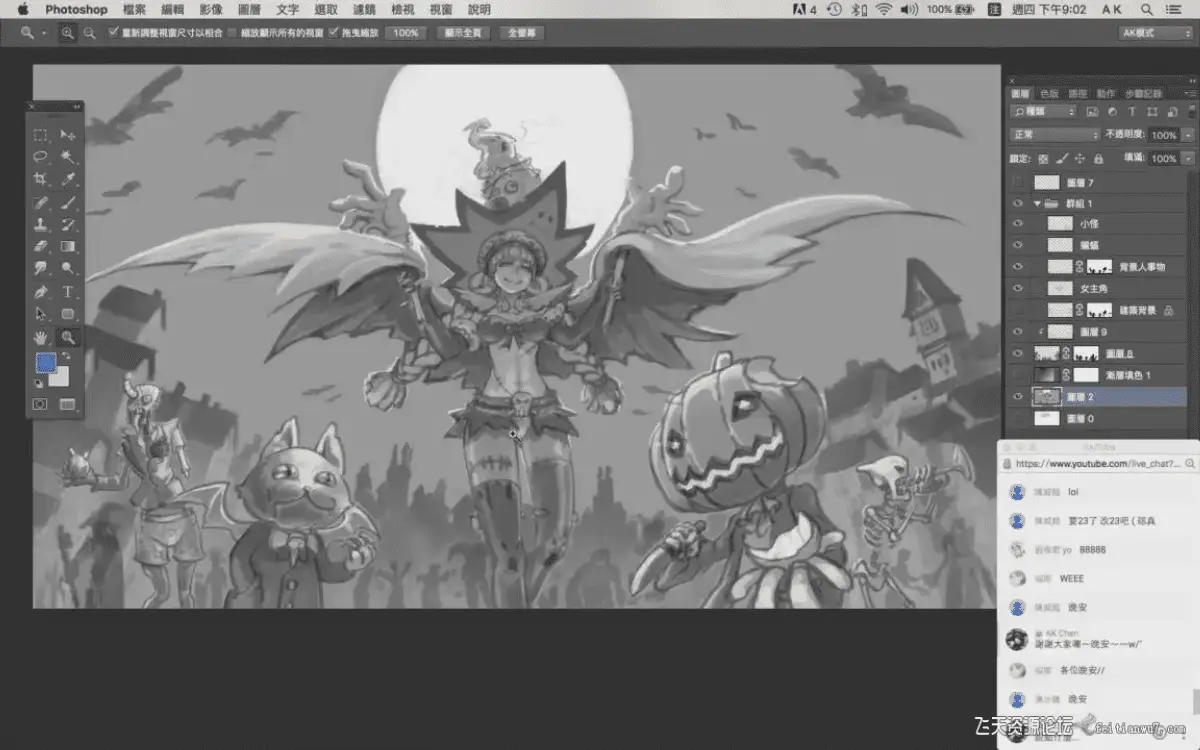Select the Healing Brush tool
This screenshot has height=750, width=1200.
point(41,202)
